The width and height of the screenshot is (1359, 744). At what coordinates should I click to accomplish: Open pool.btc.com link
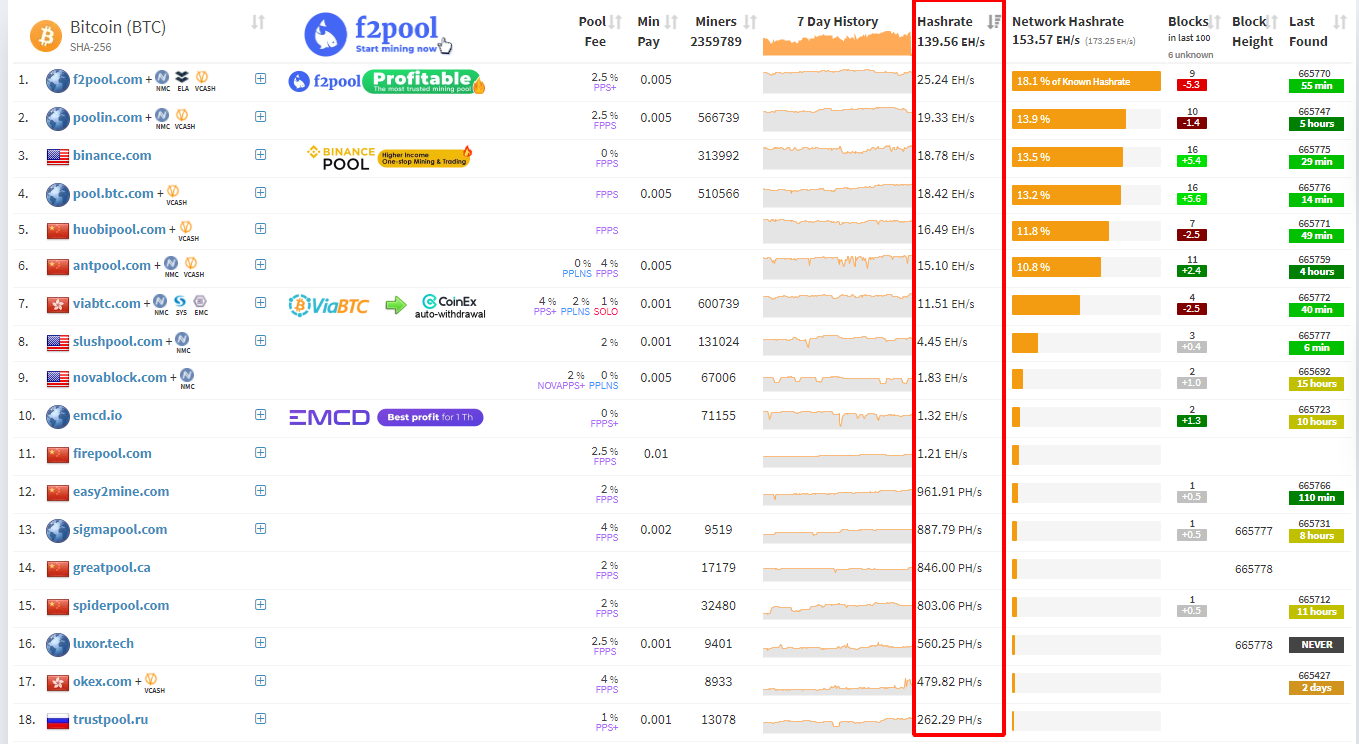pyautogui.click(x=114, y=193)
